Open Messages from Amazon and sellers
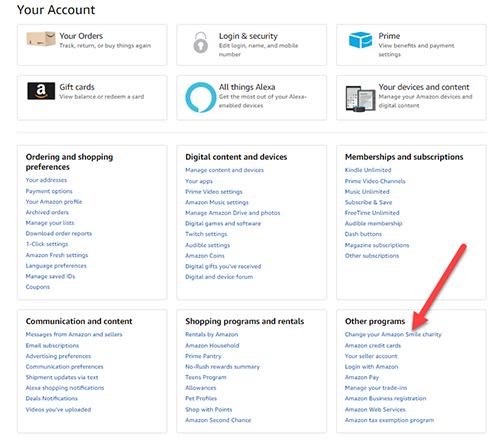The width and height of the screenshot is (500, 445). click(74, 334)
